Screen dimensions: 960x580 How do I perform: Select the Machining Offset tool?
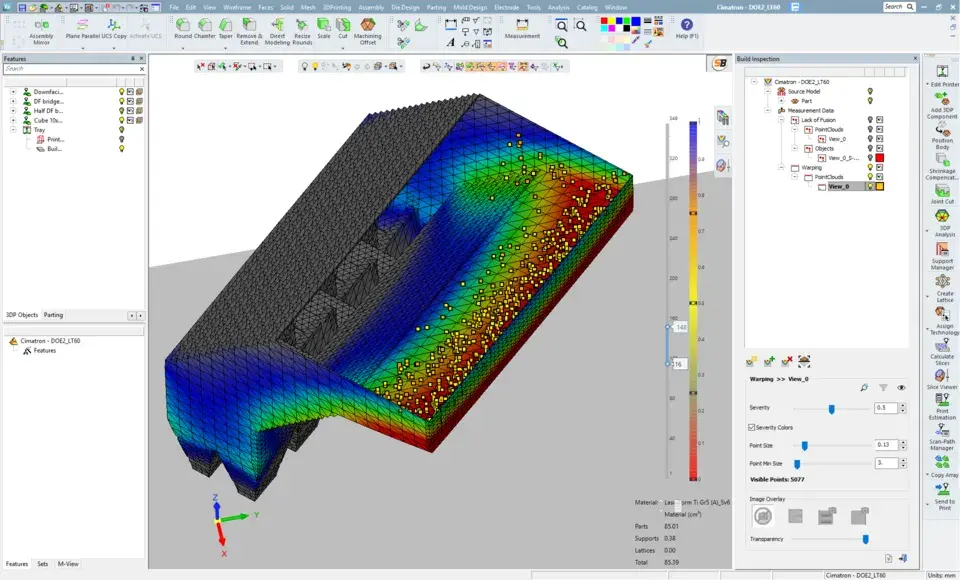[x=368, y=26]
